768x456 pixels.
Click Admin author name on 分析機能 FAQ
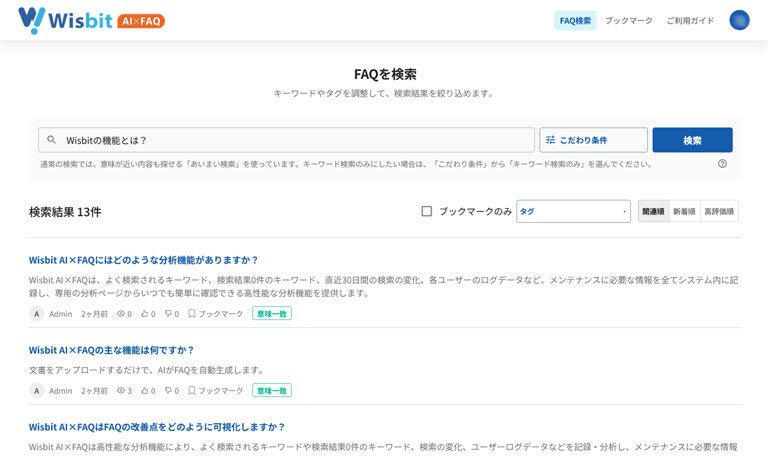click(x=61, y=314)
